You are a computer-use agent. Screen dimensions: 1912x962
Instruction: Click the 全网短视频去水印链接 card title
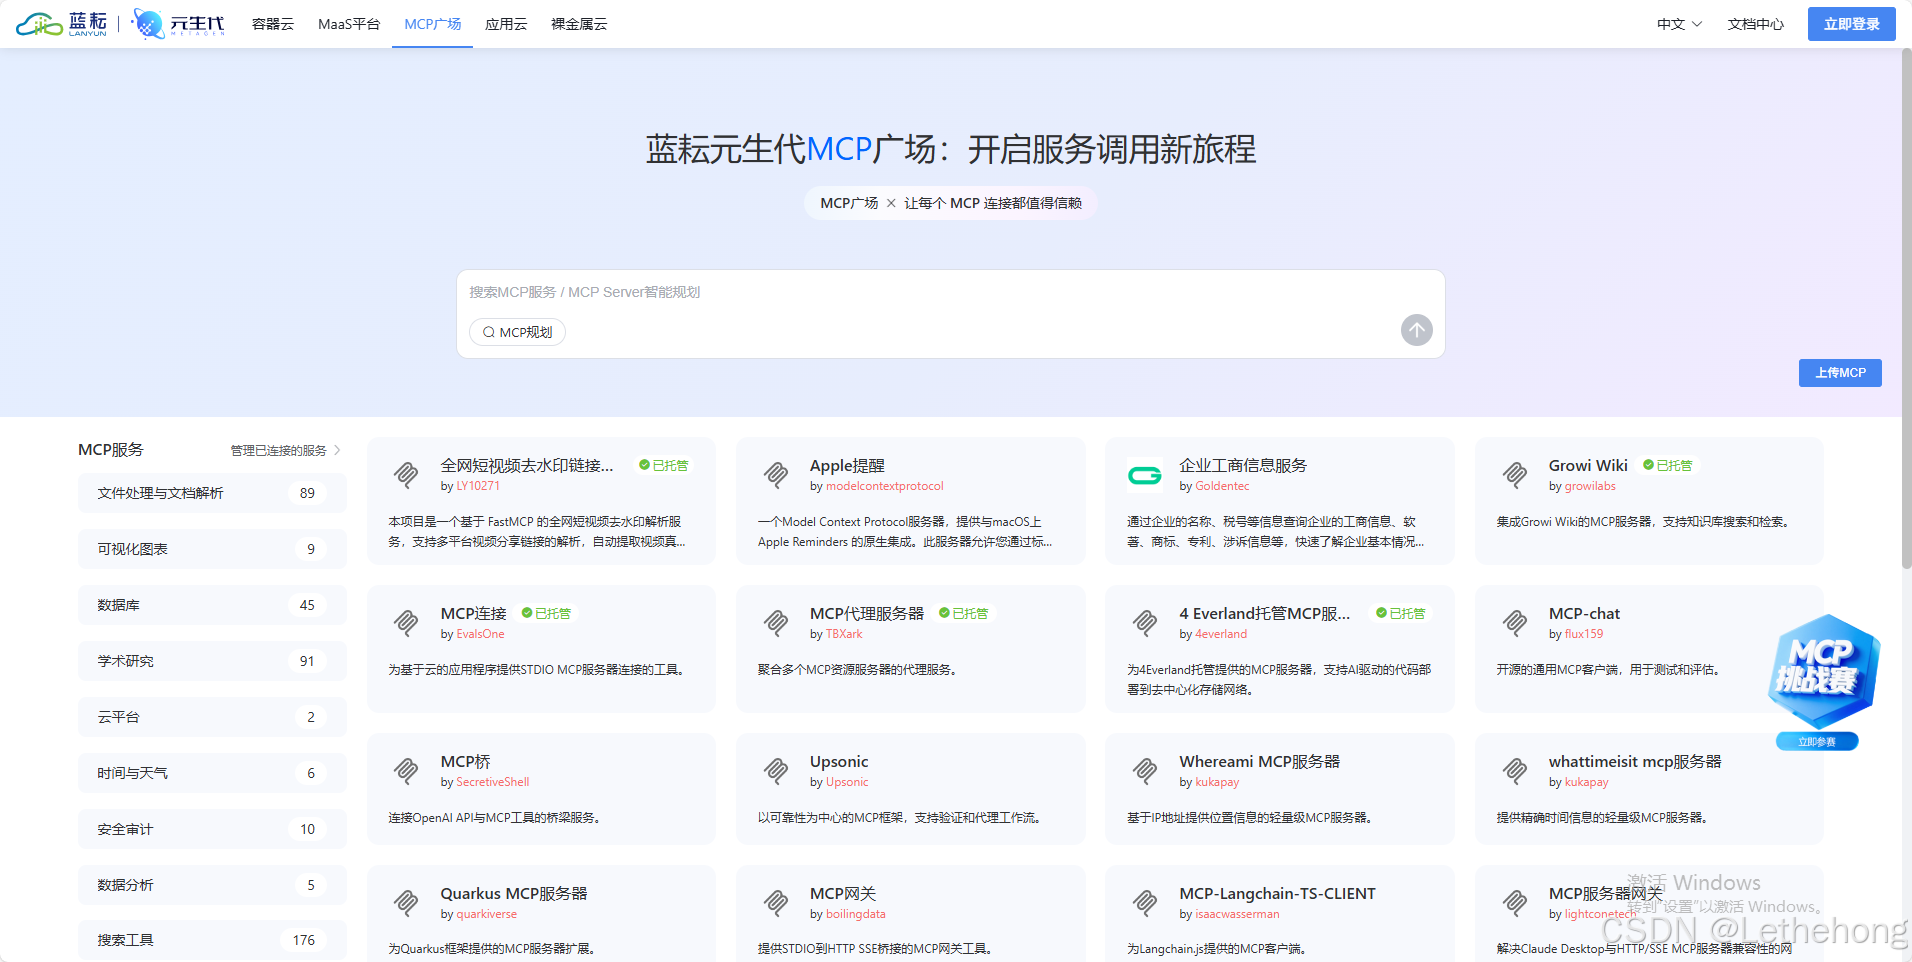[527, 466]
